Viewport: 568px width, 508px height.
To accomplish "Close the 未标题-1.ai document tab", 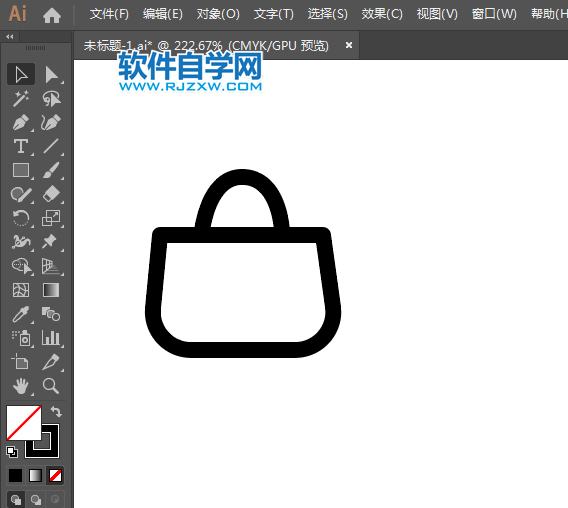I will pos(349,45).
